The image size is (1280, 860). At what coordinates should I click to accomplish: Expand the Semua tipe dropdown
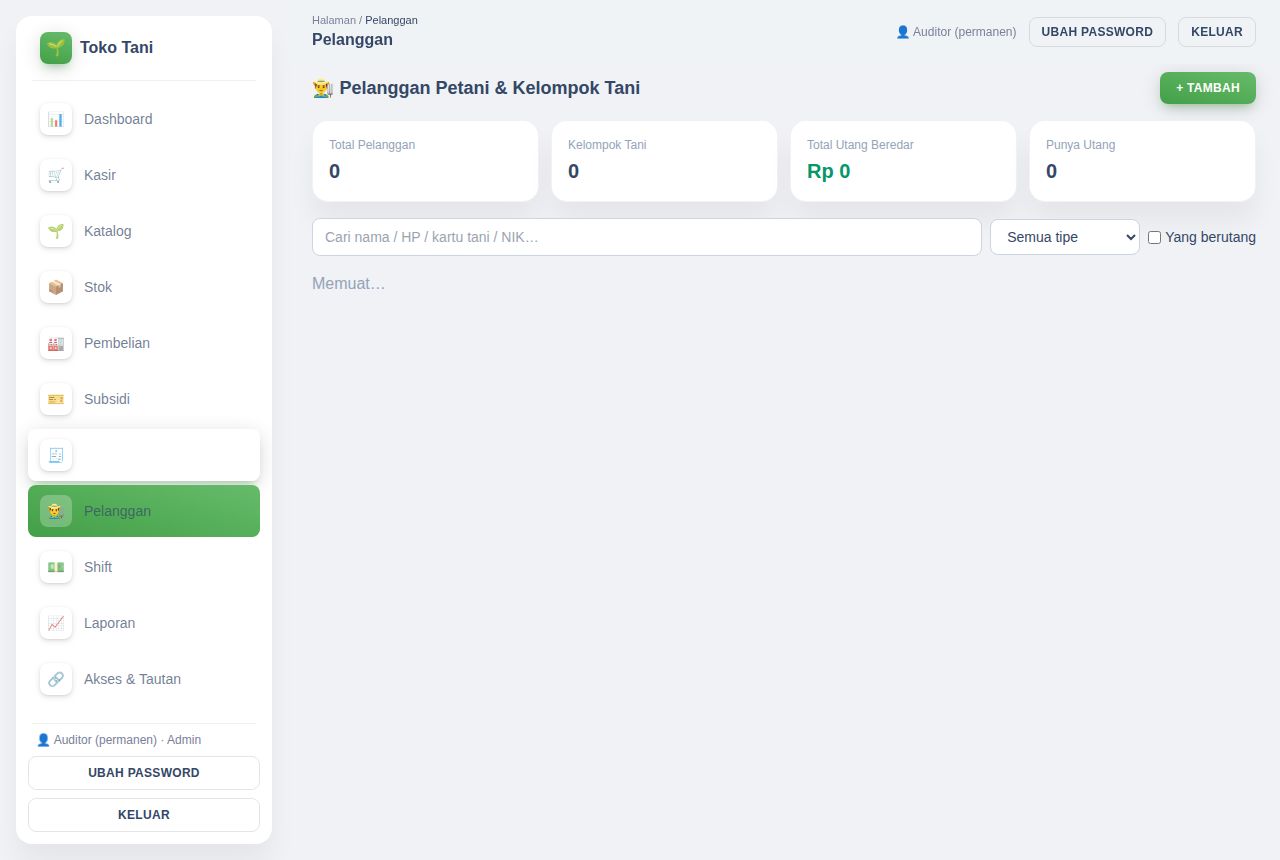click(x=1065, y=237)
